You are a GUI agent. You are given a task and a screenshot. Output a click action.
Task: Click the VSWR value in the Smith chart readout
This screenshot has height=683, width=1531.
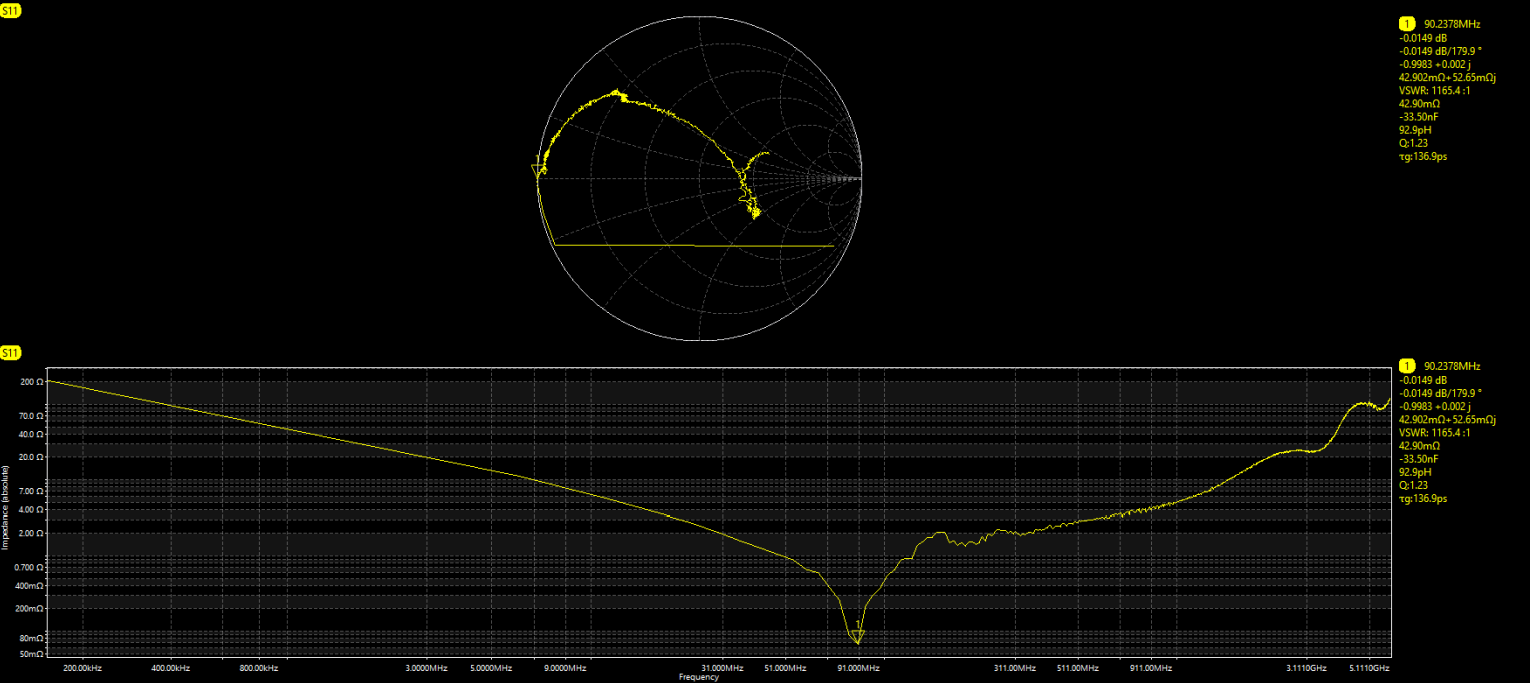1436,90
